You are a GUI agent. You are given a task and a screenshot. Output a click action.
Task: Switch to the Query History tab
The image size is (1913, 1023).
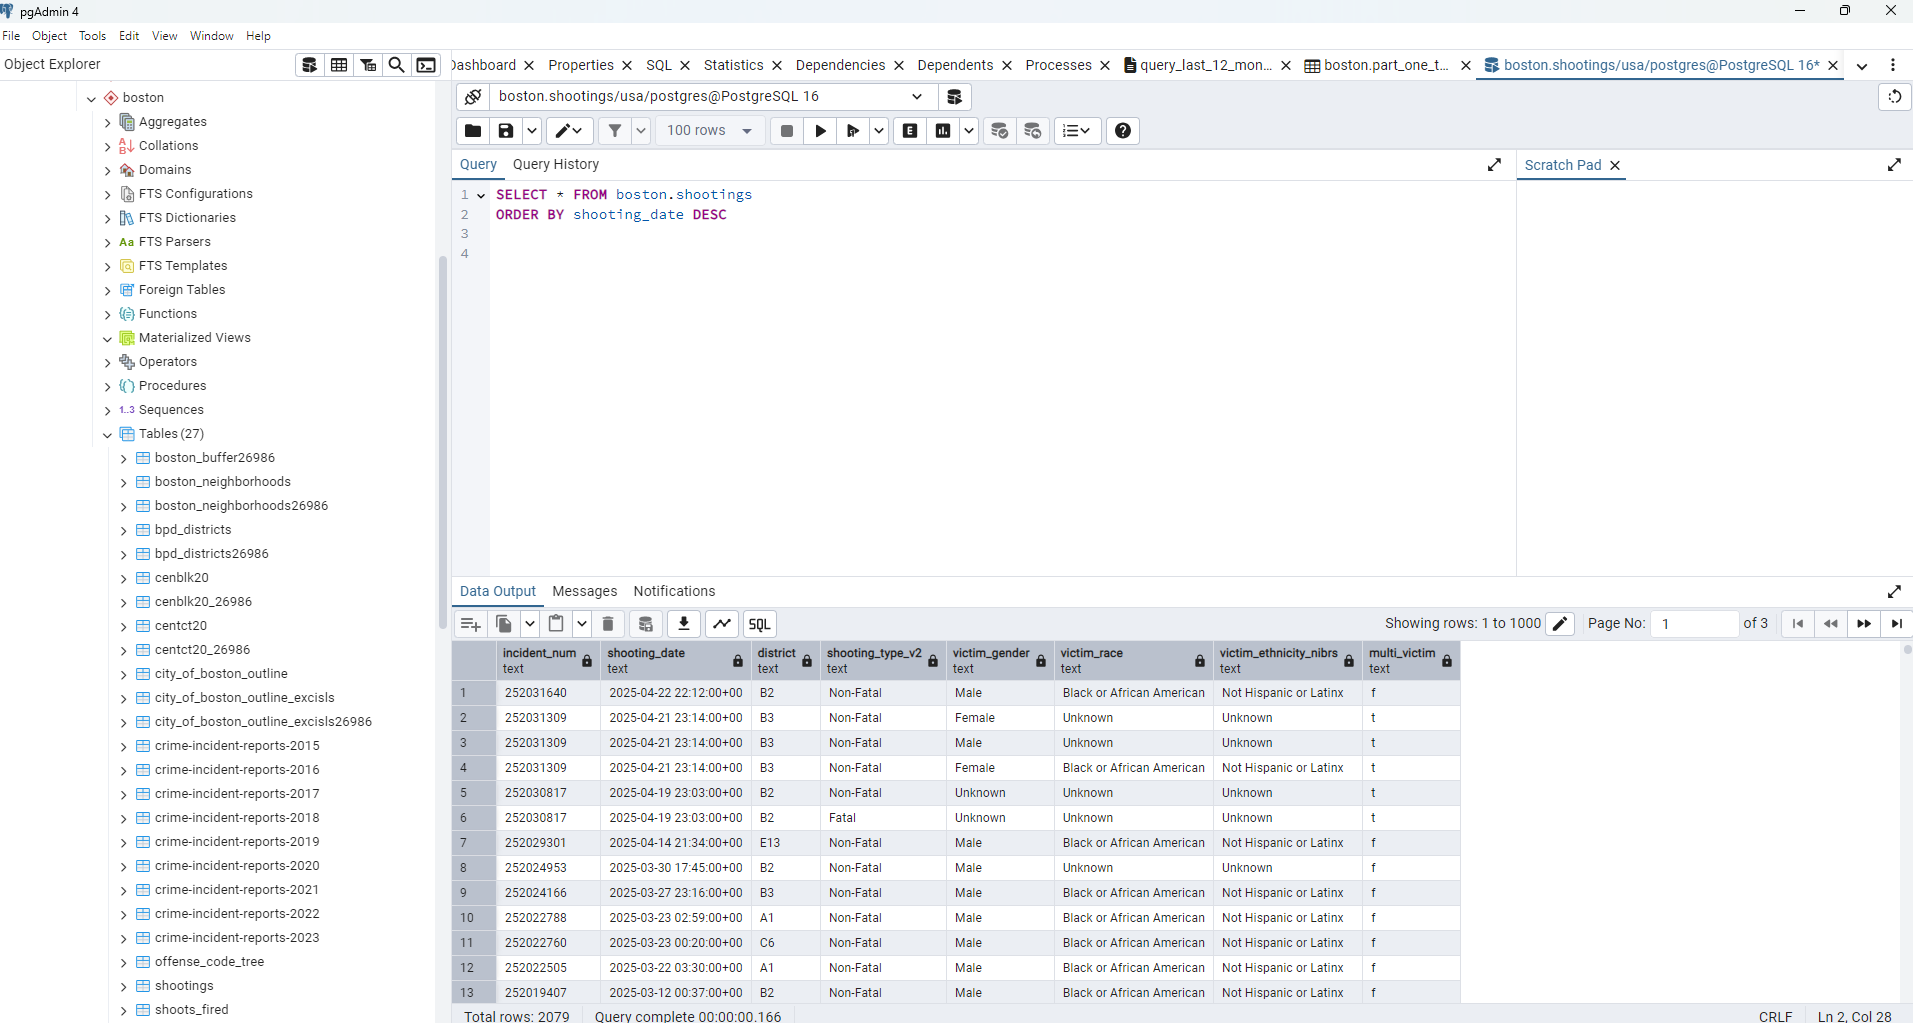[556, 164]
